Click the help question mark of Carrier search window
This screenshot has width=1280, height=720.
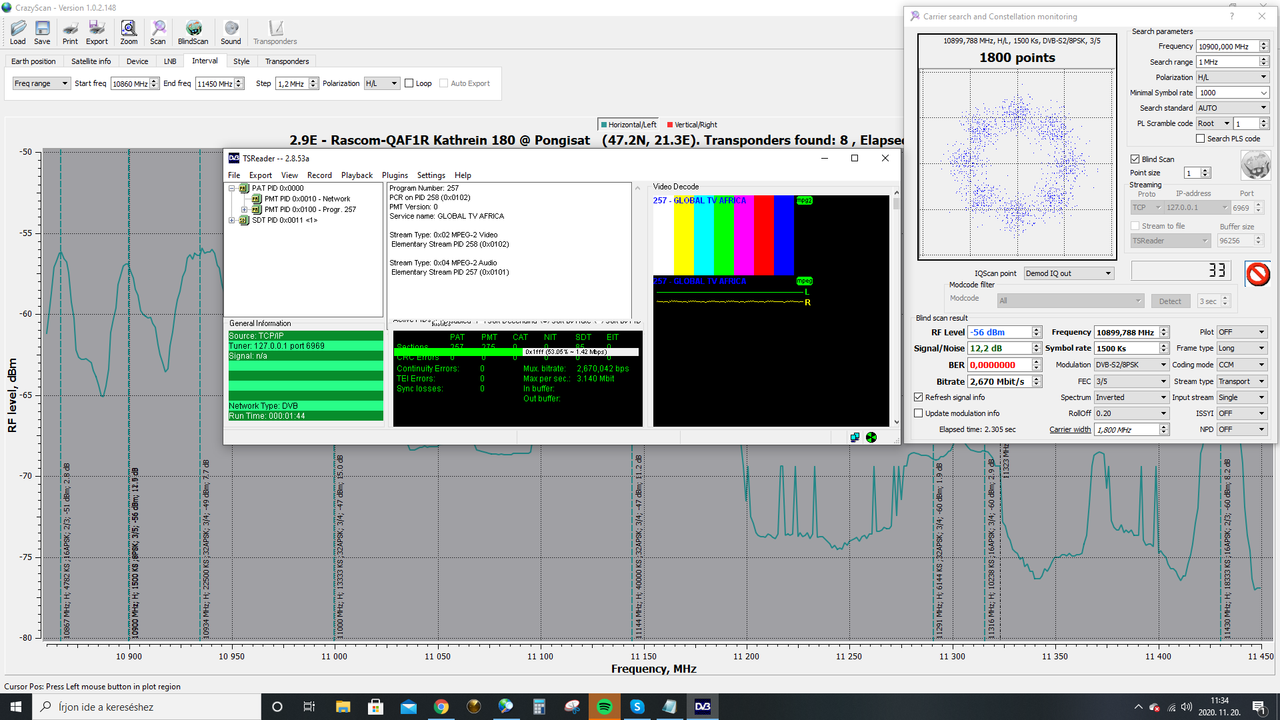click(1232, 16)
